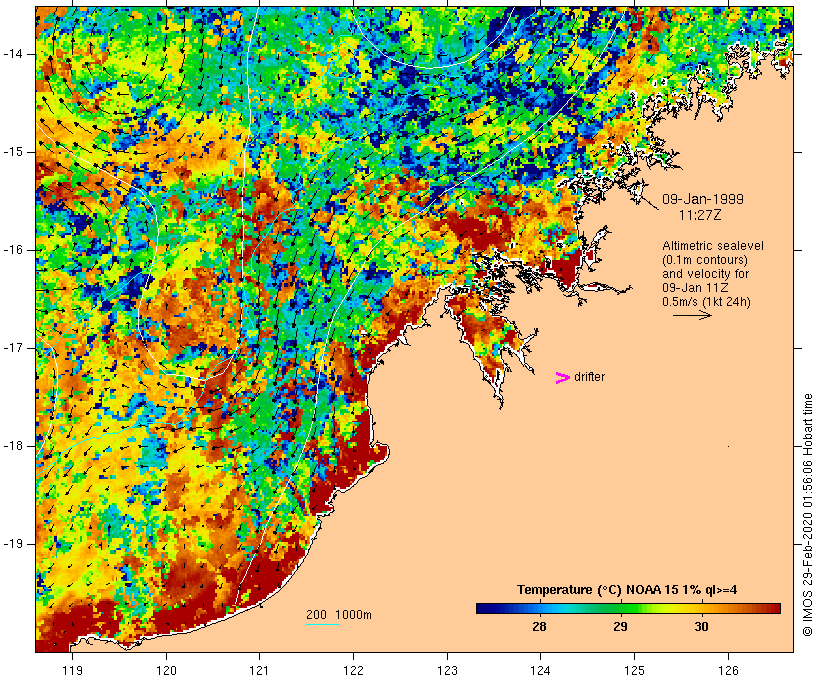Click the latitude axis label '-17'
820x680 pixels.
(13, 348)
